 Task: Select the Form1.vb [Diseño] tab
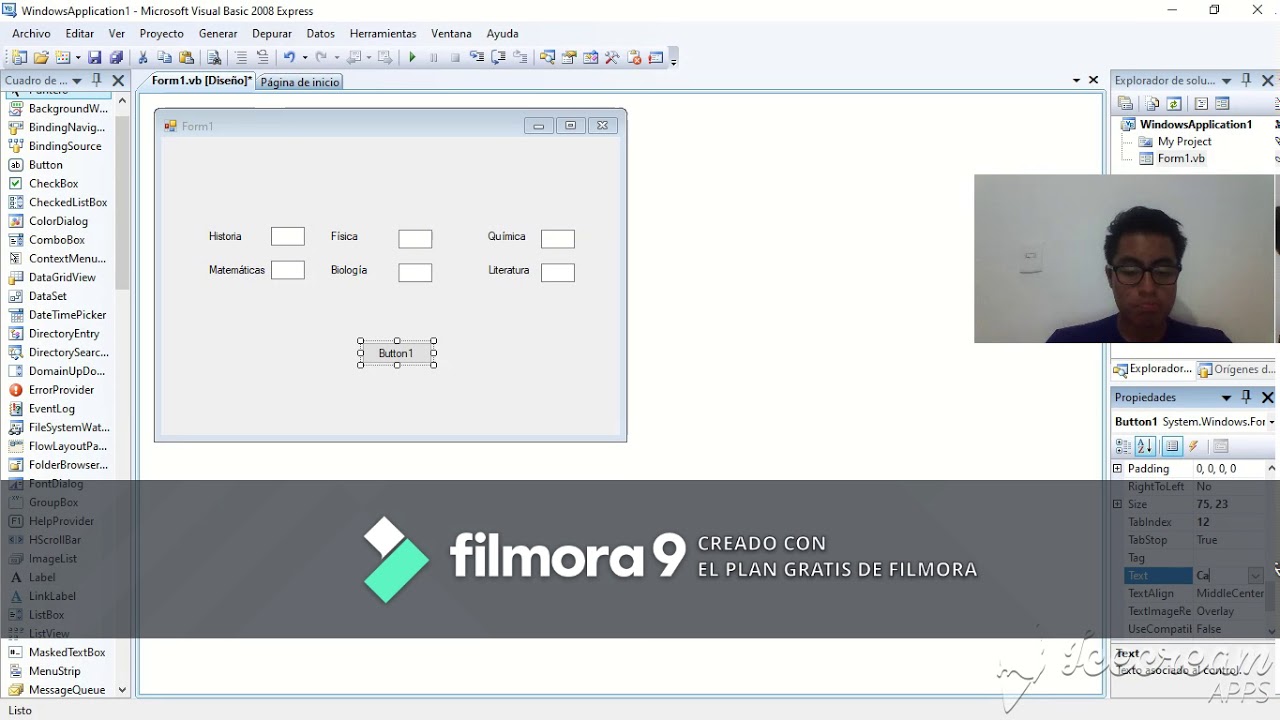(x=201, y=81)
